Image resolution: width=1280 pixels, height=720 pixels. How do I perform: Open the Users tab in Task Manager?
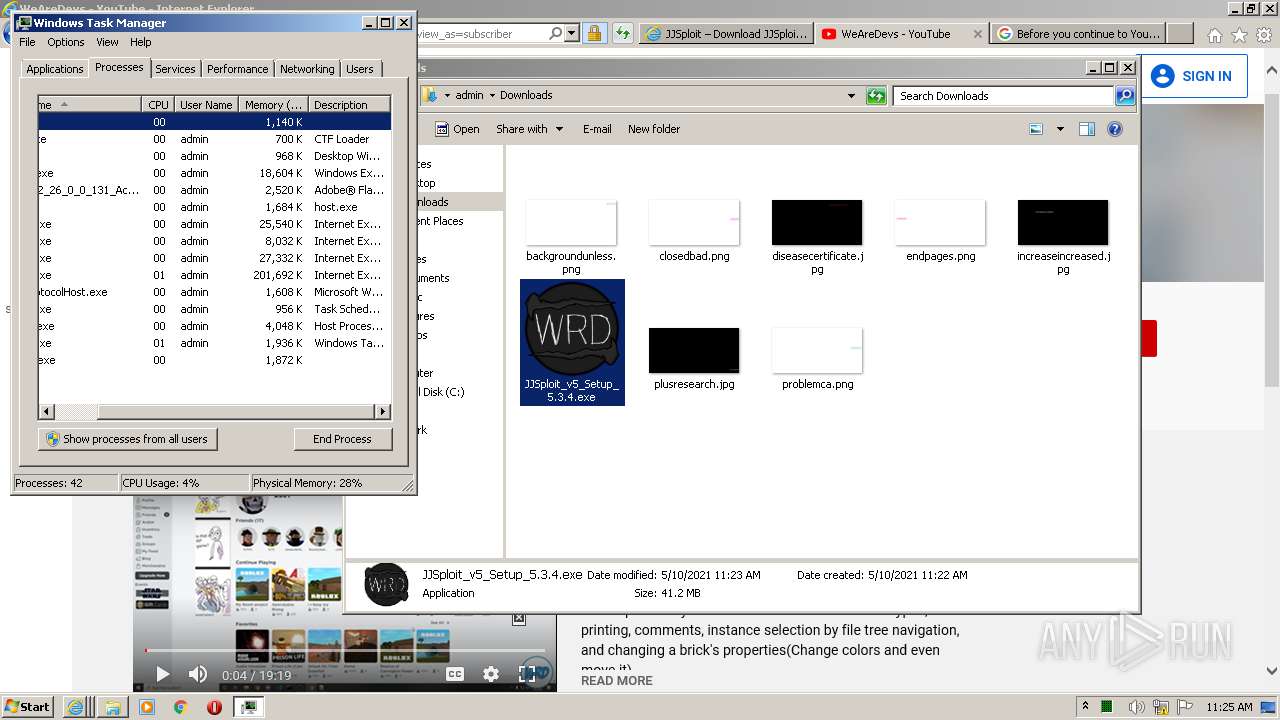tap(360, 69)
